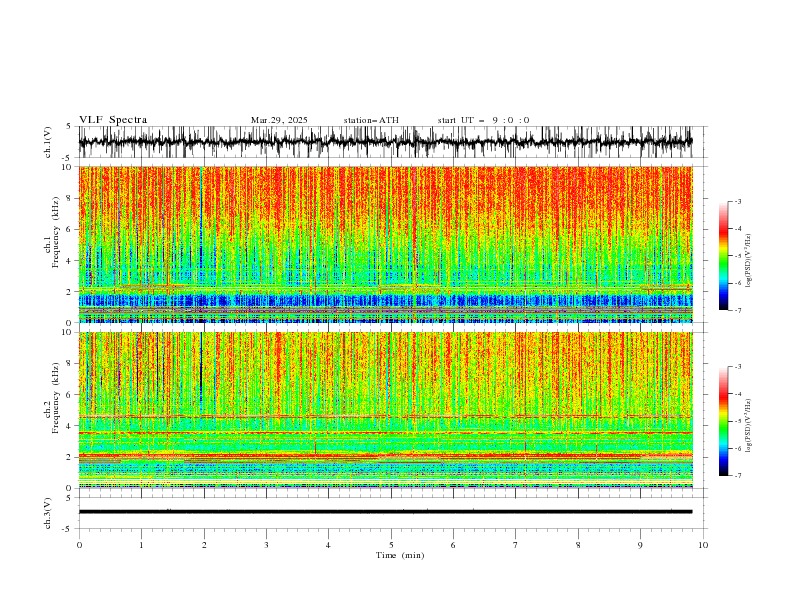
Task: Click the ch.2 spectrogram panel
Action: [x=385, y=410]
